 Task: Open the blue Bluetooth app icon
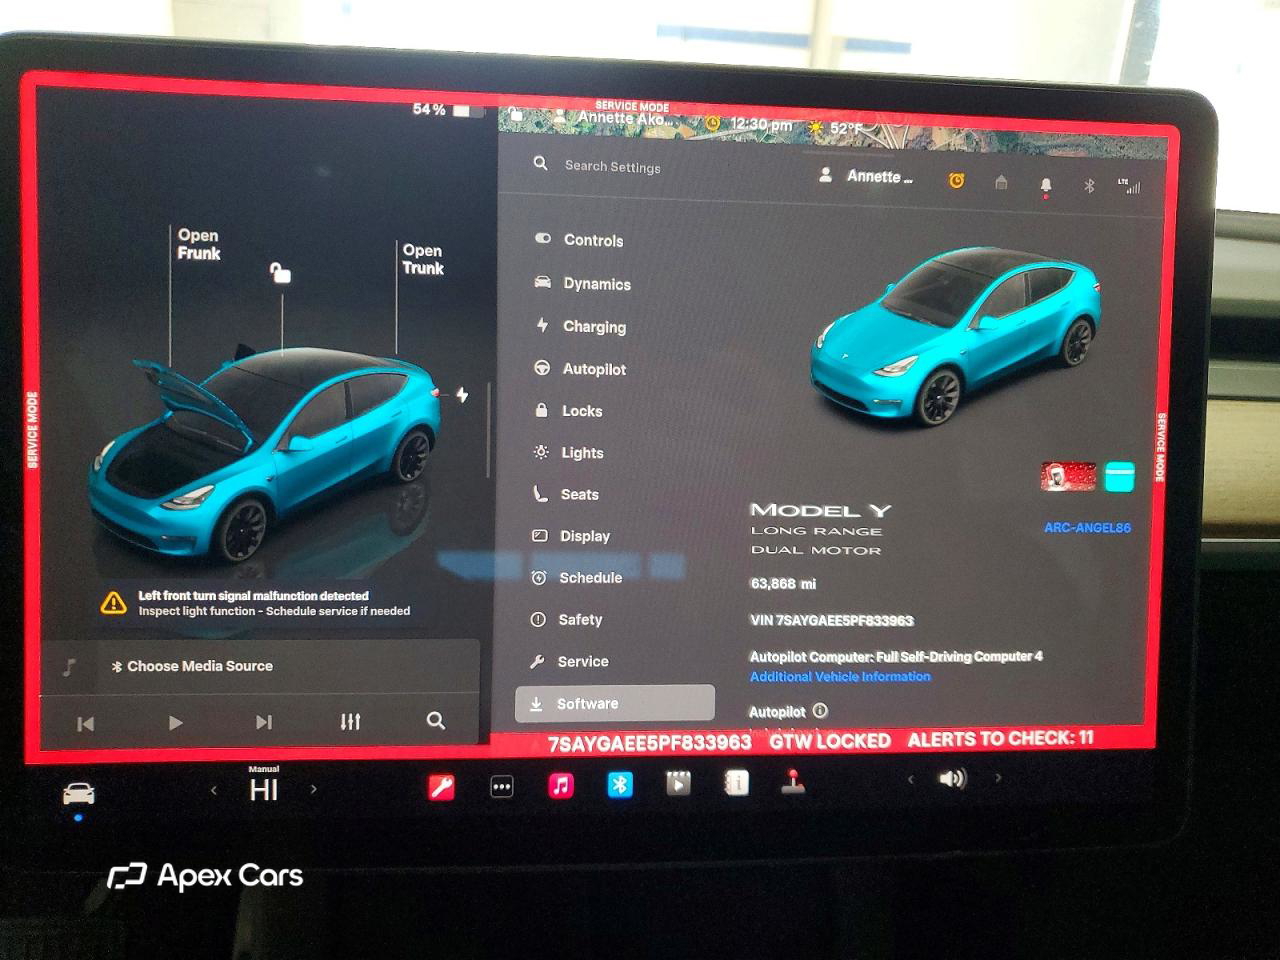click(x=620, y=785)
